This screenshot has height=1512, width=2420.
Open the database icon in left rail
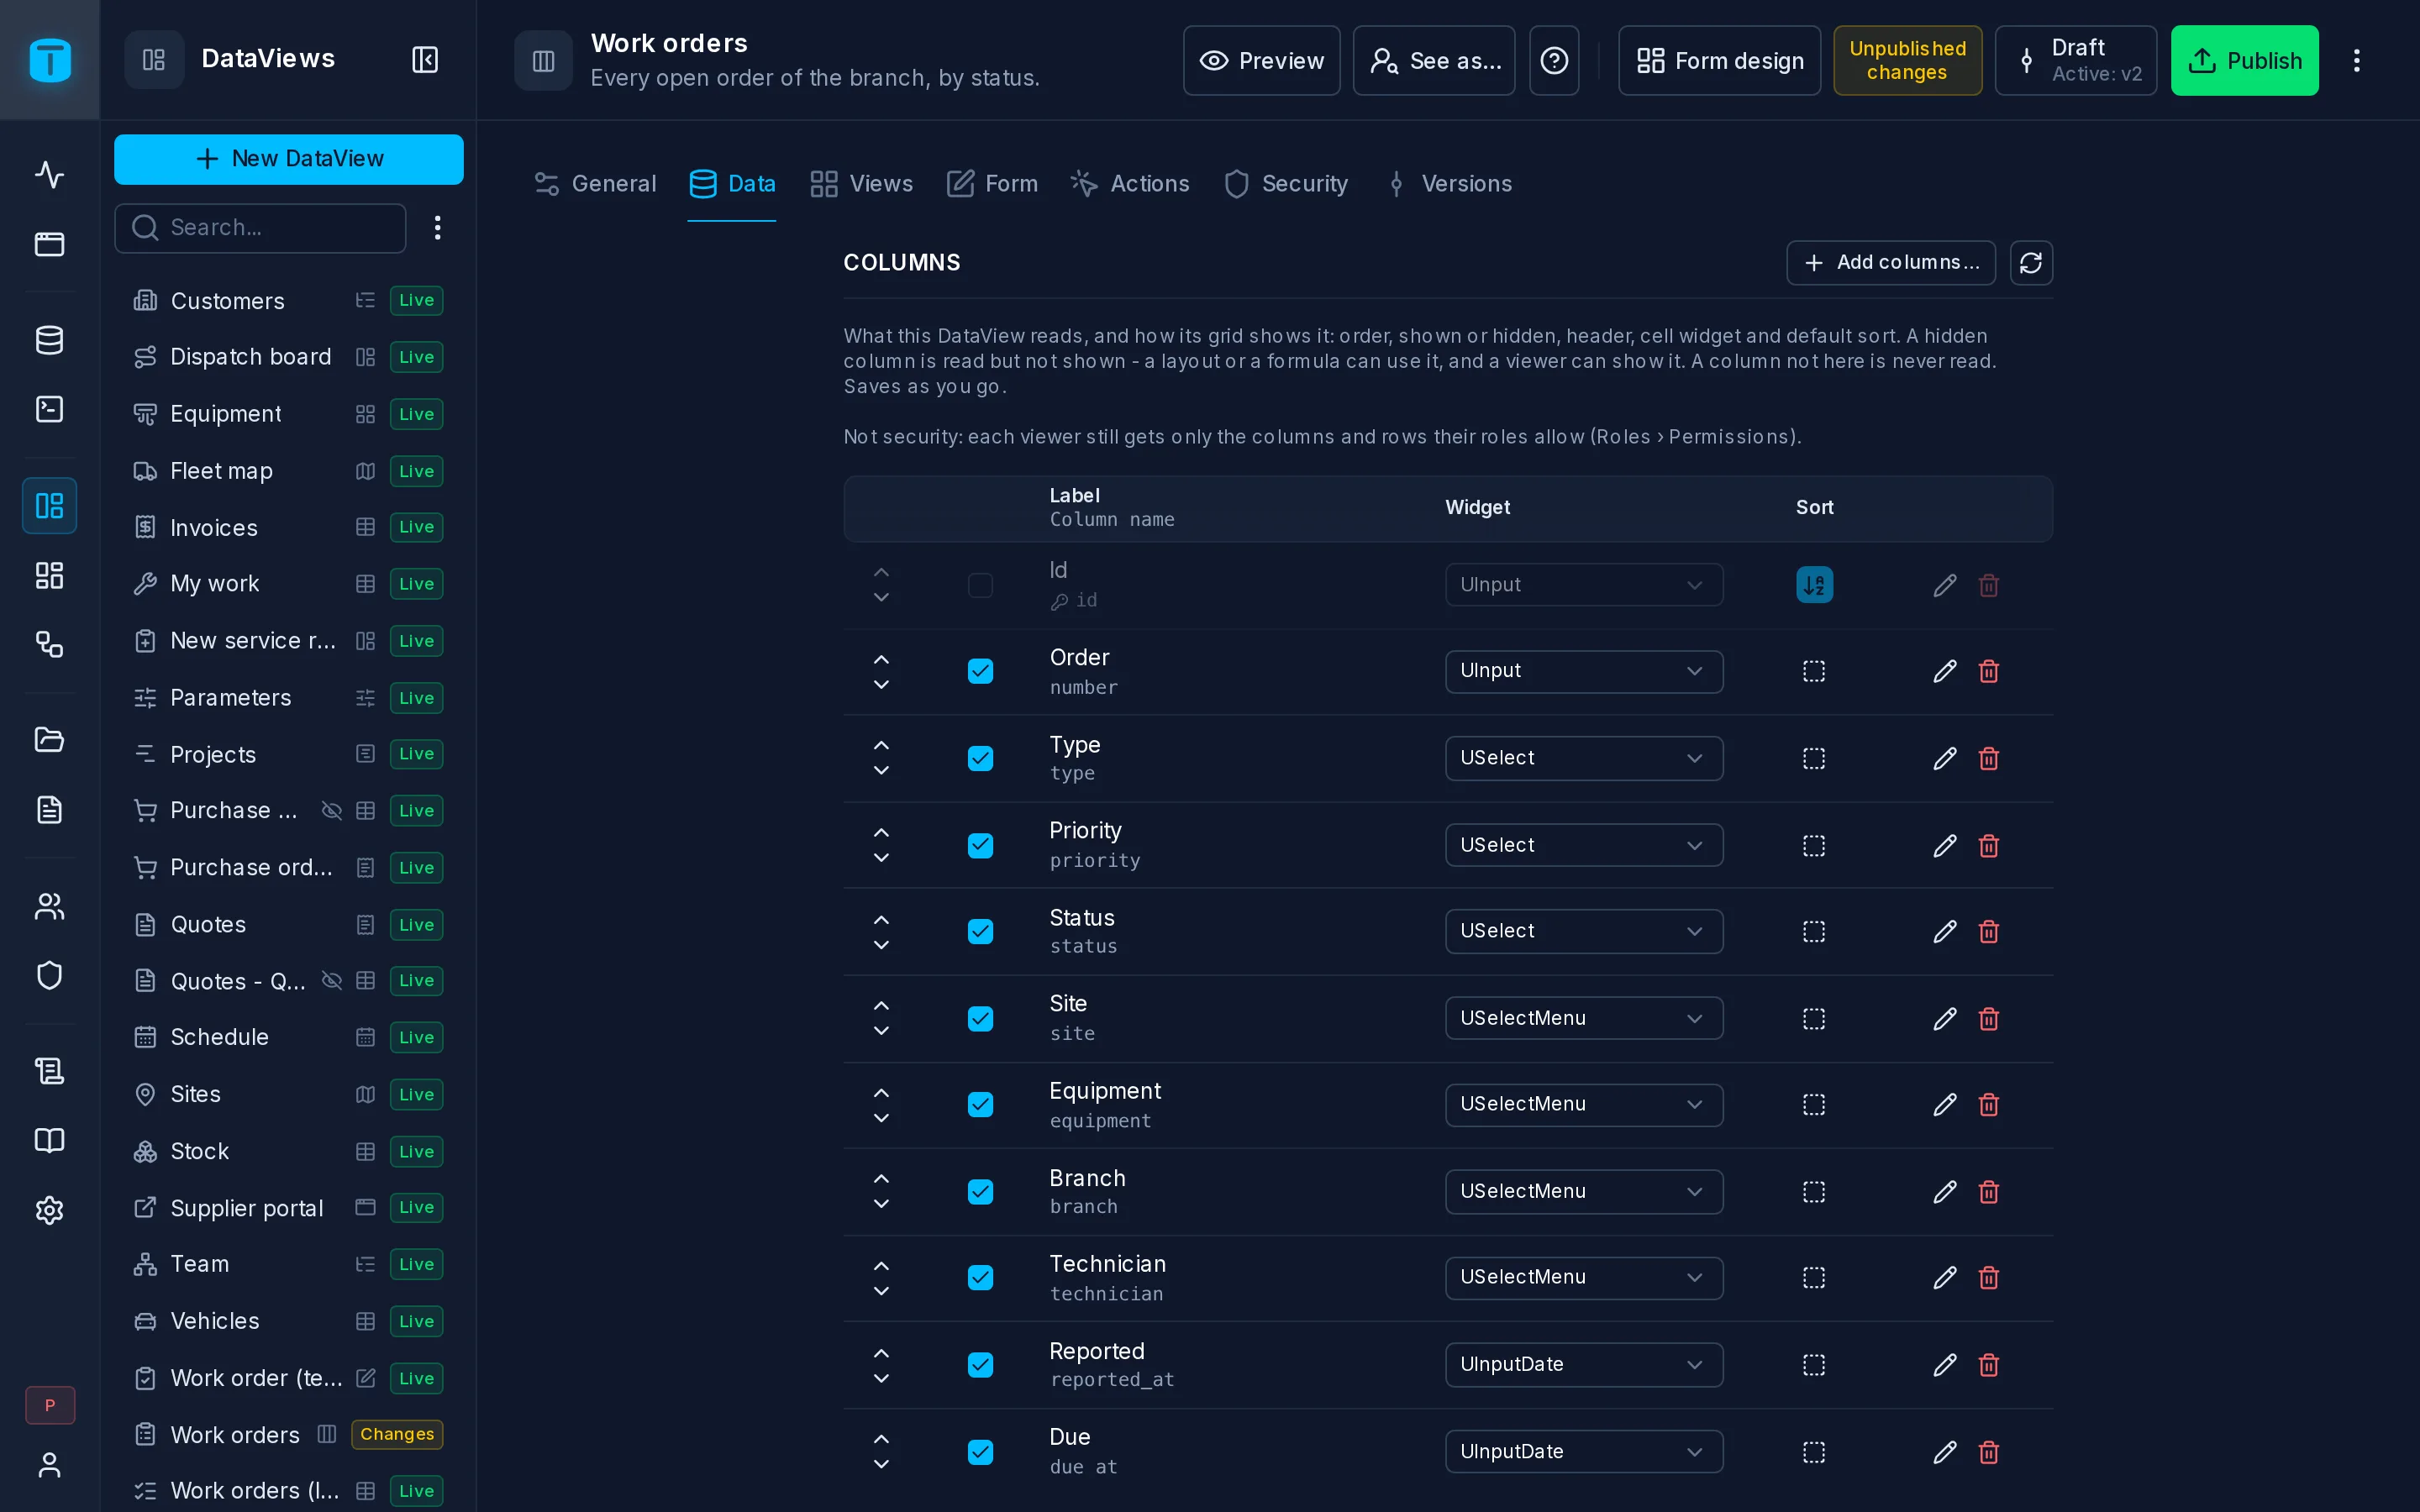(x=49, y=340)
